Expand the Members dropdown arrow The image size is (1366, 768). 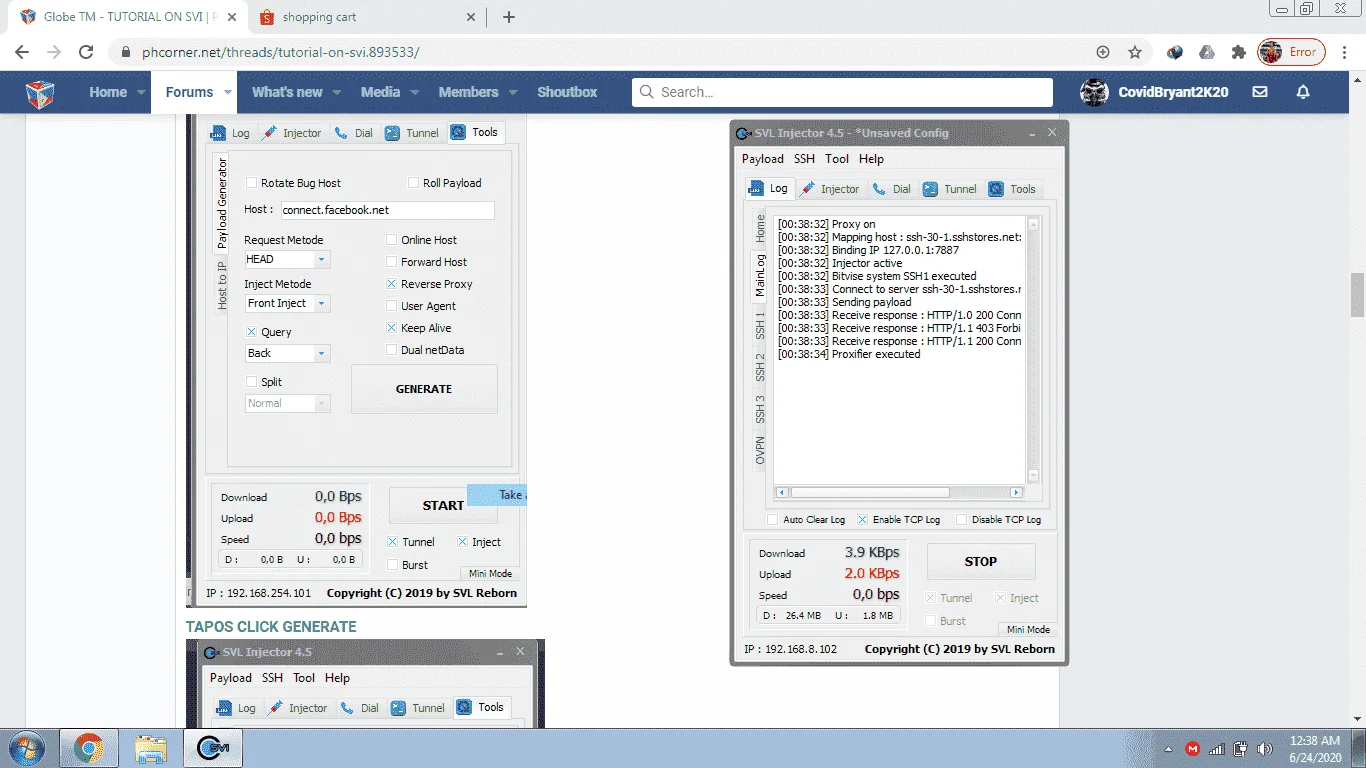pyautogui.click(x=513, y=92)
